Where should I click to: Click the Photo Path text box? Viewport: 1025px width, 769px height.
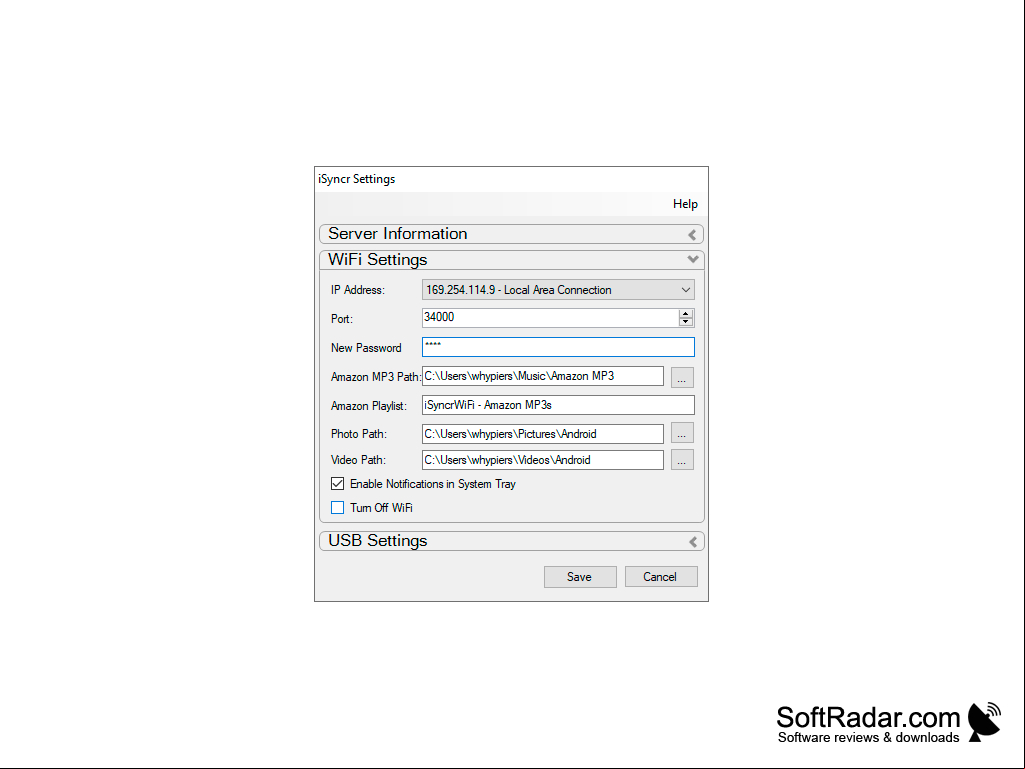coord(543,434)
